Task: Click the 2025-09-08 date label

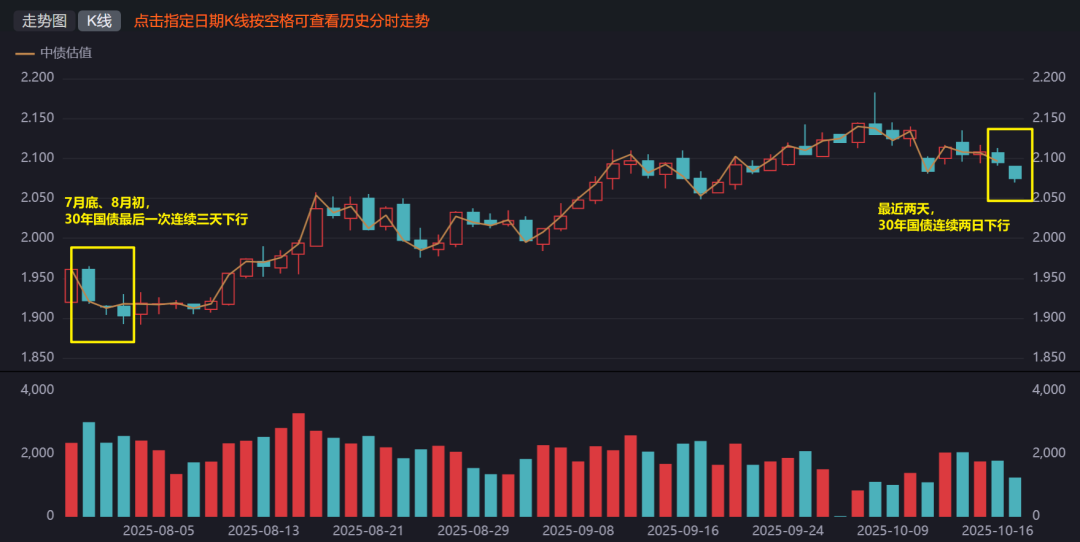Action: (x=578, y=530)
